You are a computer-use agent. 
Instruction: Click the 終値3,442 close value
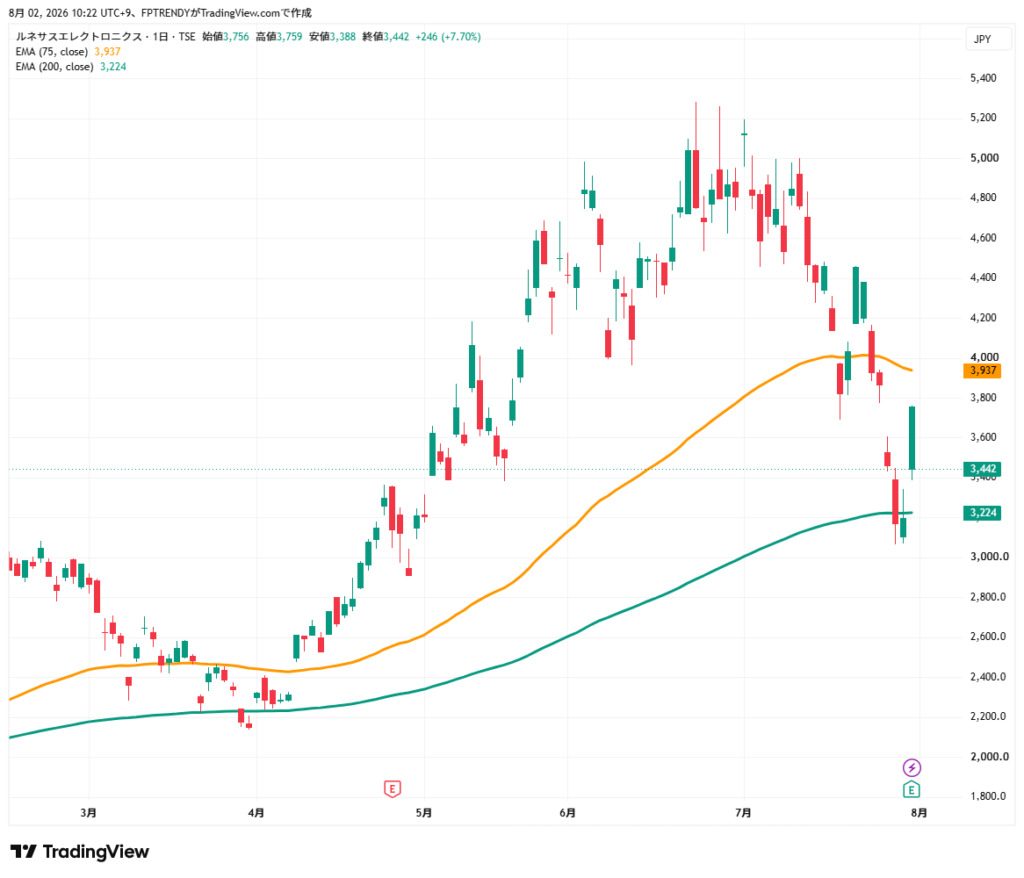coord(385,37)
